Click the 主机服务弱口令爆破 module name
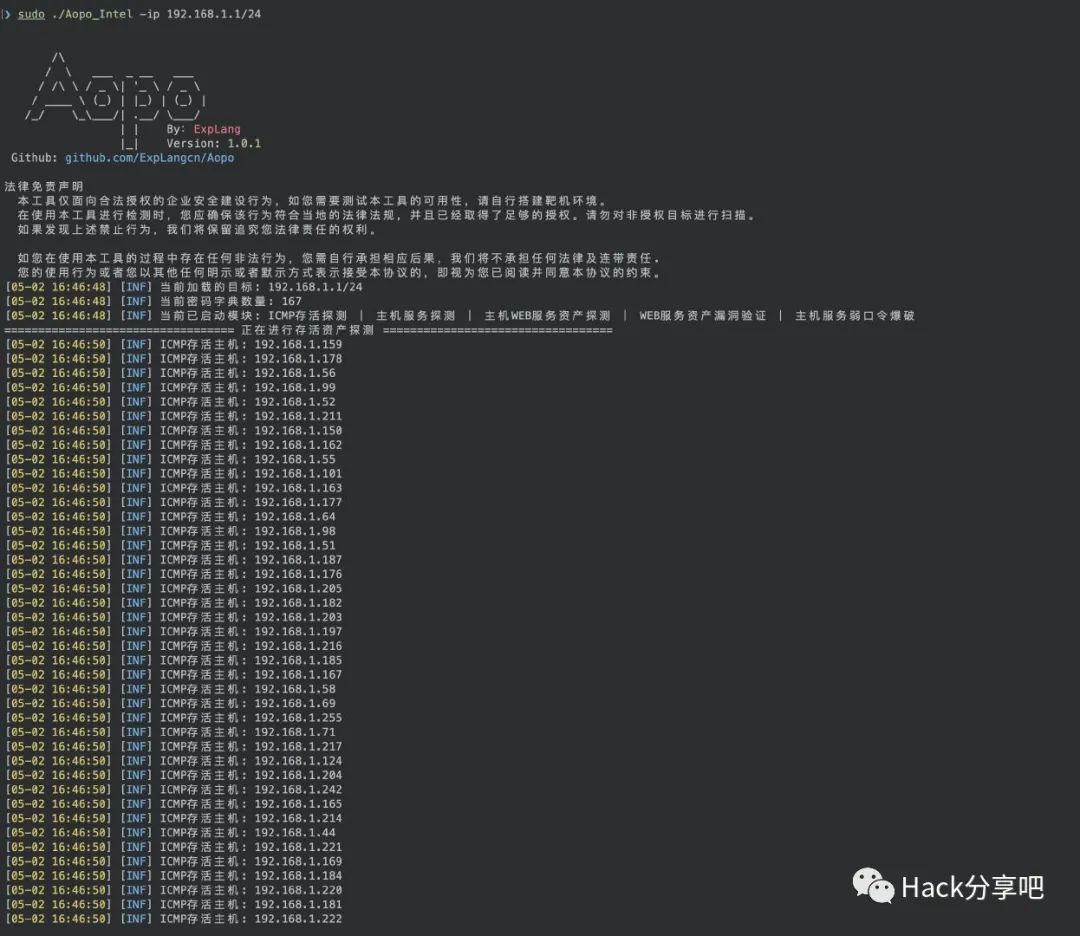 855,316
